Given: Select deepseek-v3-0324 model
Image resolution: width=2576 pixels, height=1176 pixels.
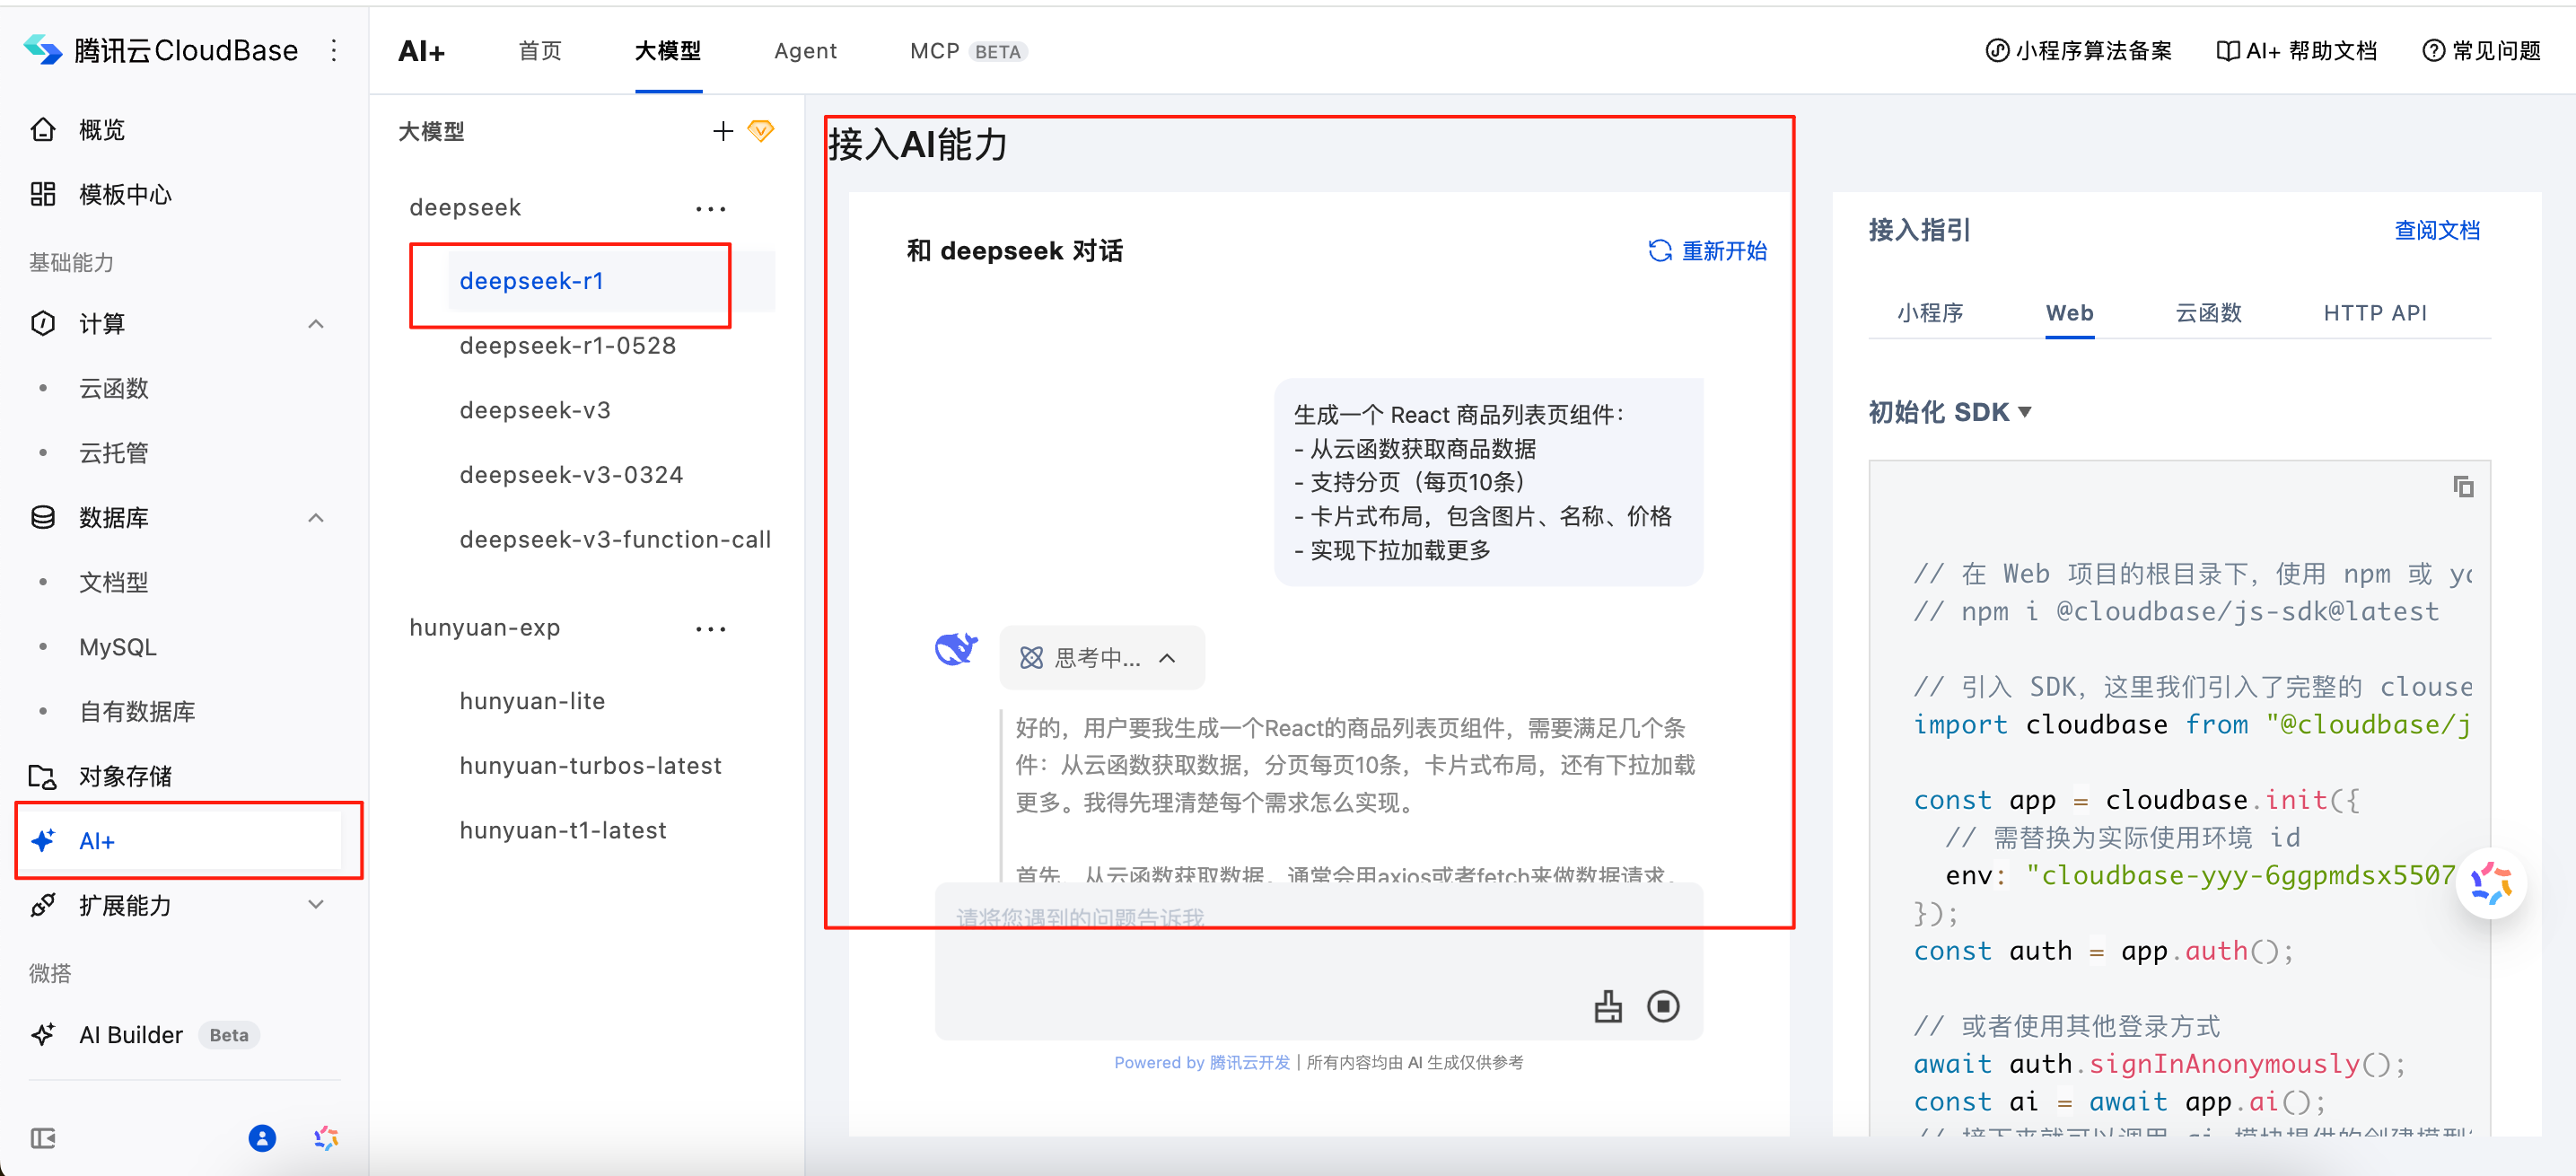Looking at the screenshot, I should [x=571, y=475].
